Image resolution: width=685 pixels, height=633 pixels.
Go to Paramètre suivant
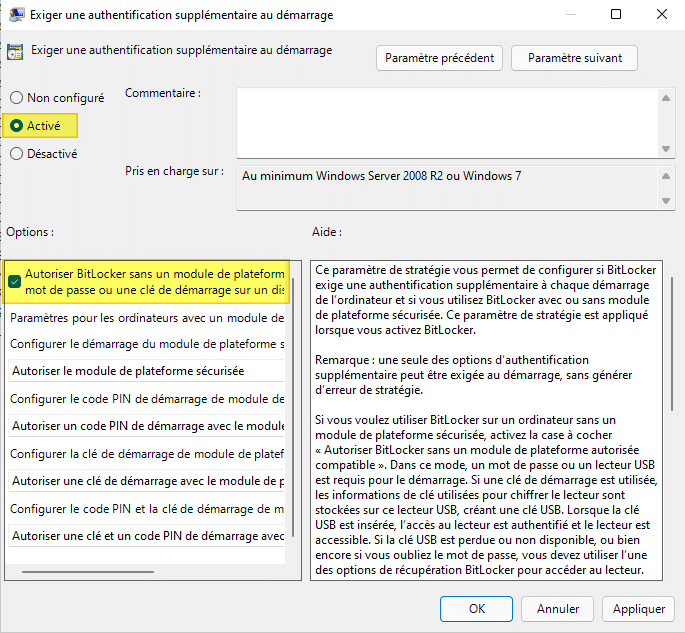coord(574,58)
